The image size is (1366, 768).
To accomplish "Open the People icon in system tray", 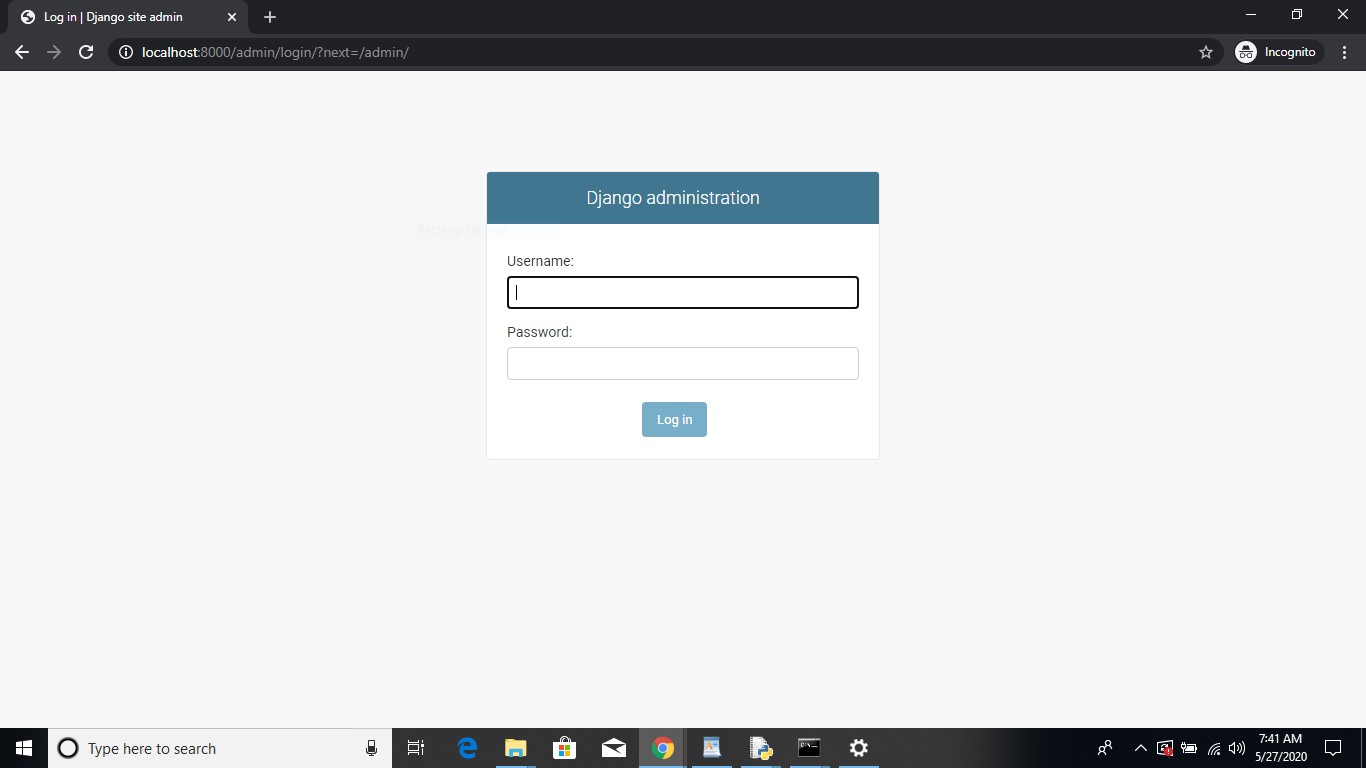I will (x=1105, y=748).
